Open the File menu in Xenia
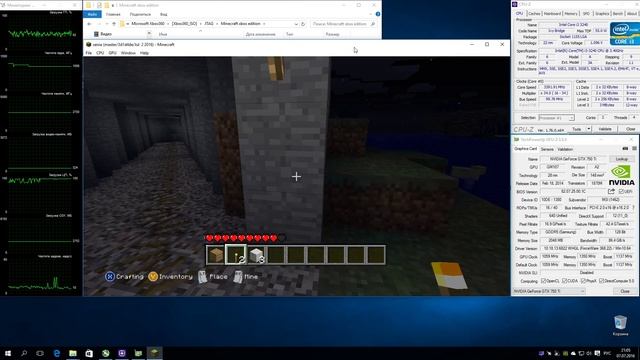 [89, 53]
